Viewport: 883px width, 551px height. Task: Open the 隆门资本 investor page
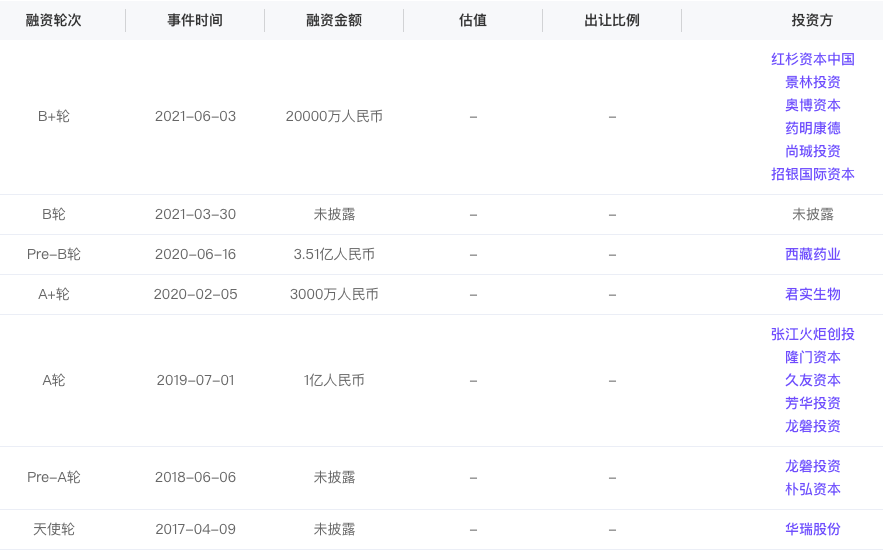[812, 358]
